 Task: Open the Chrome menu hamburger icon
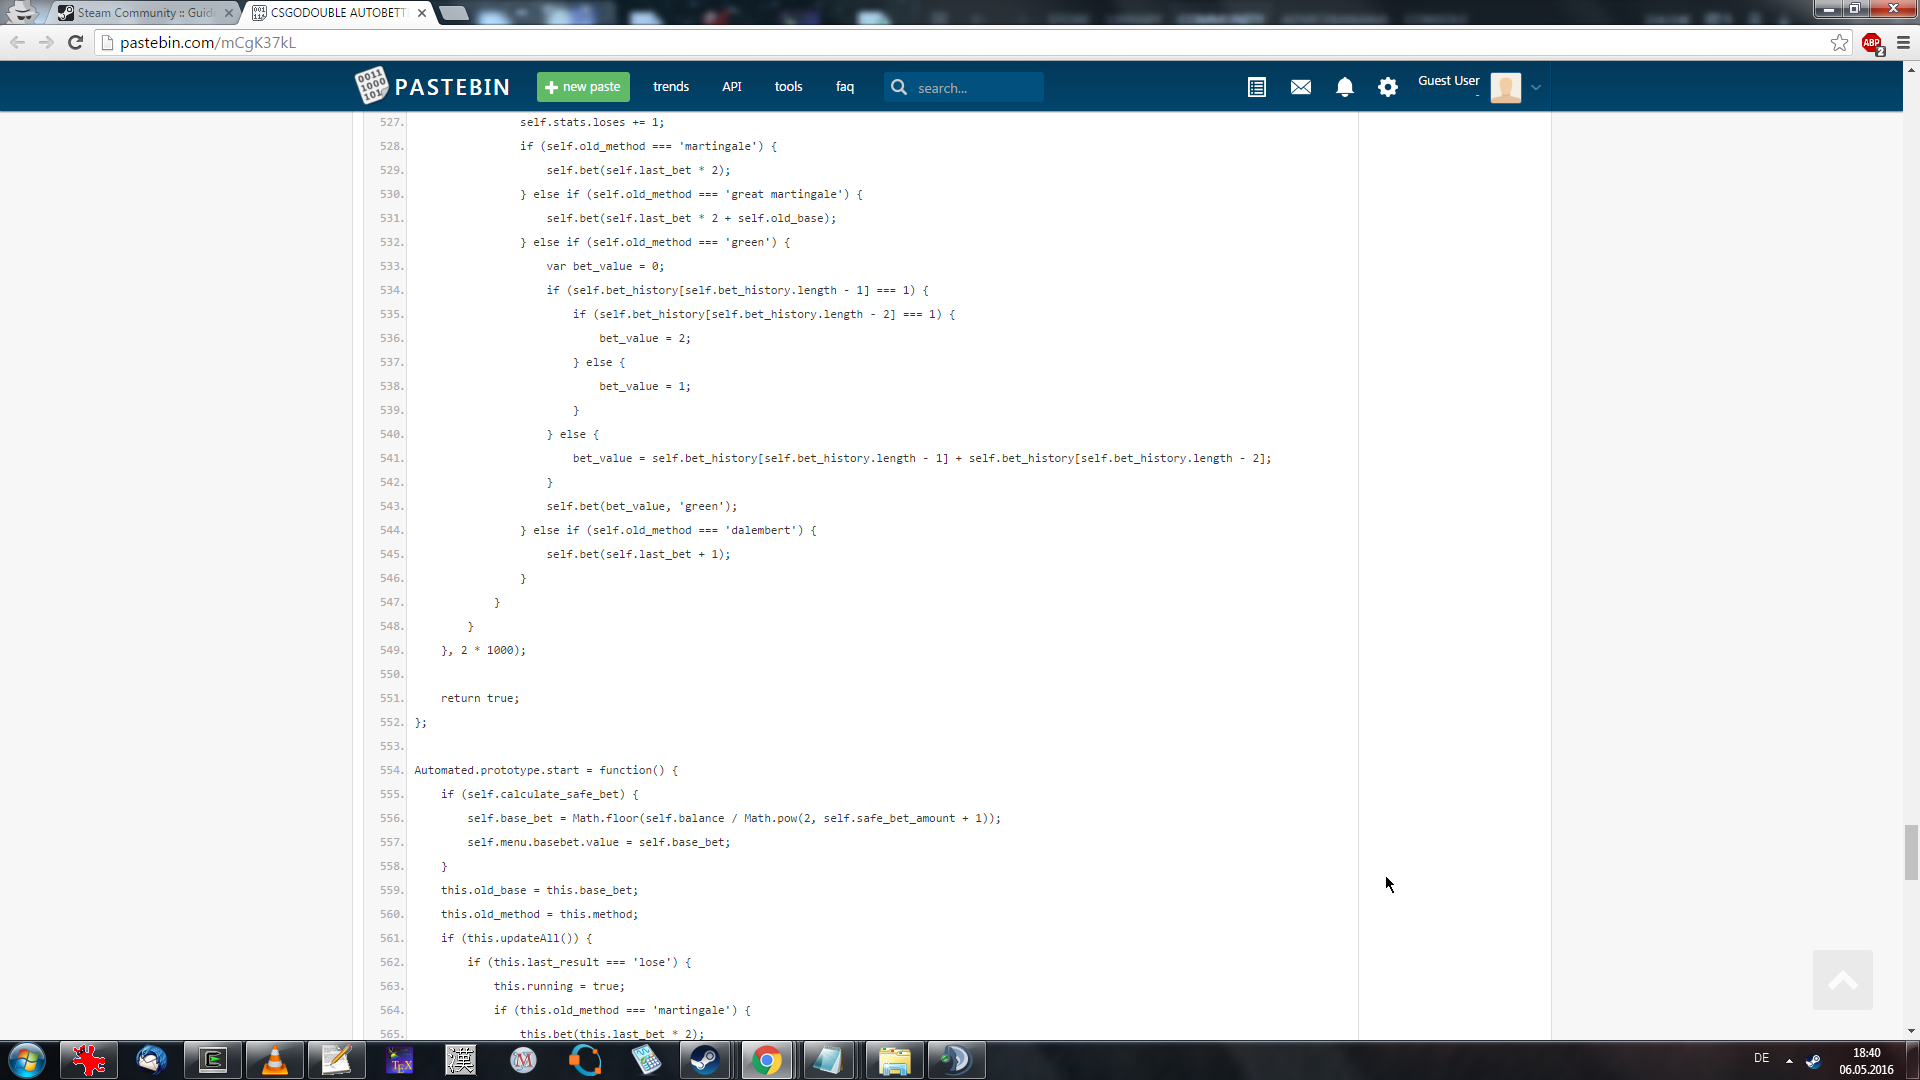[1903, 42]
